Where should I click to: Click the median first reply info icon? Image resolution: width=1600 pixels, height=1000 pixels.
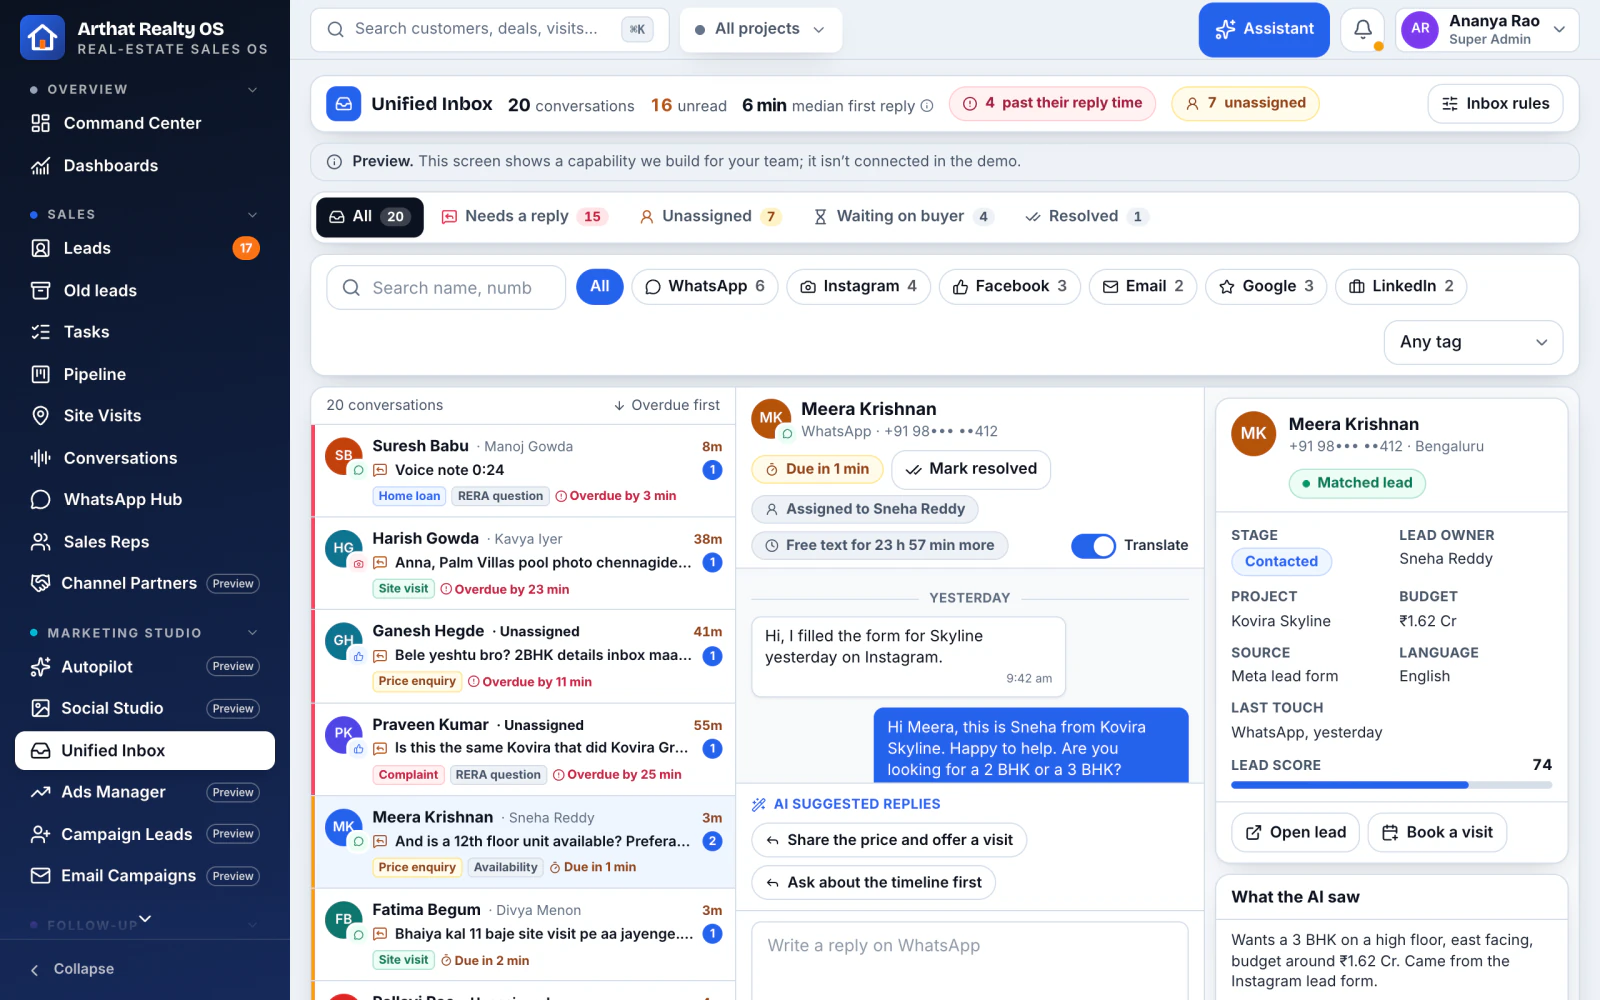[927, 106]
